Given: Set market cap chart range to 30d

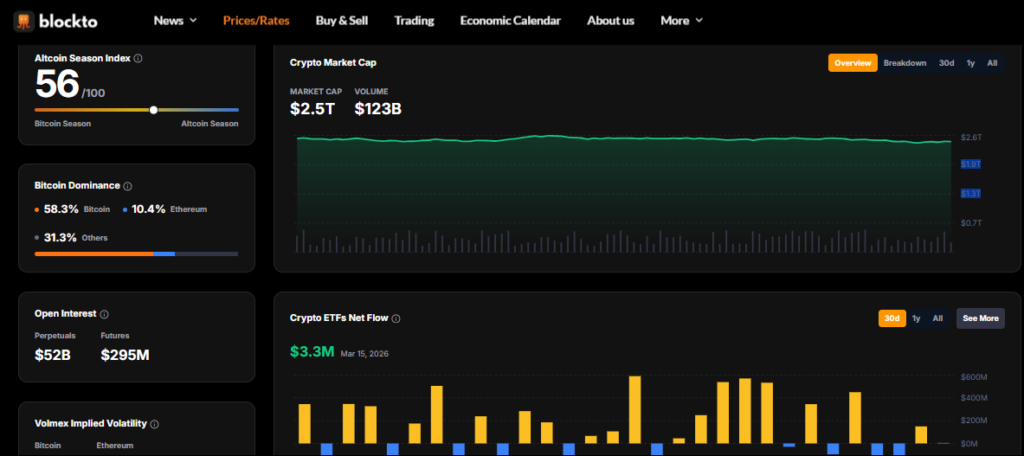Looking at the screenshot, I should 945,63.
